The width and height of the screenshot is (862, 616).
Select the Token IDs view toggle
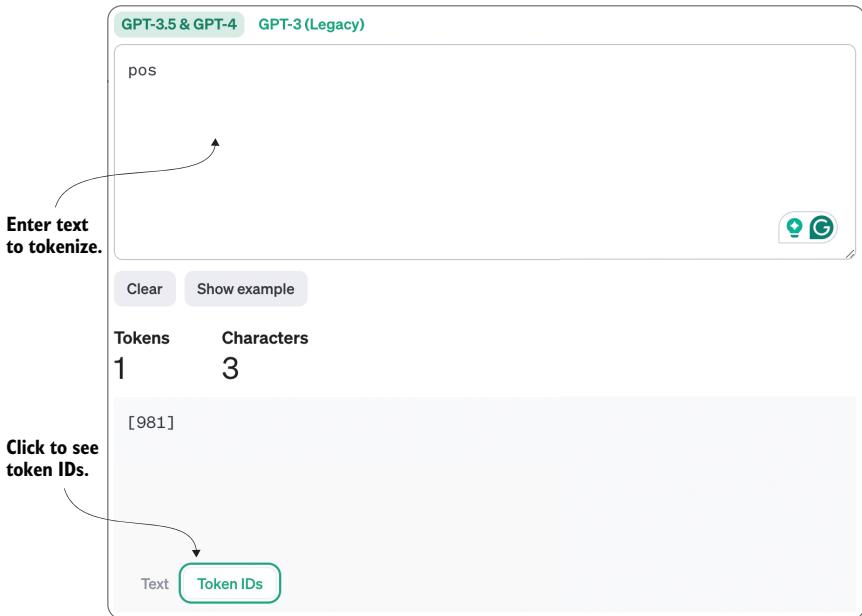[x=230, y=584]
